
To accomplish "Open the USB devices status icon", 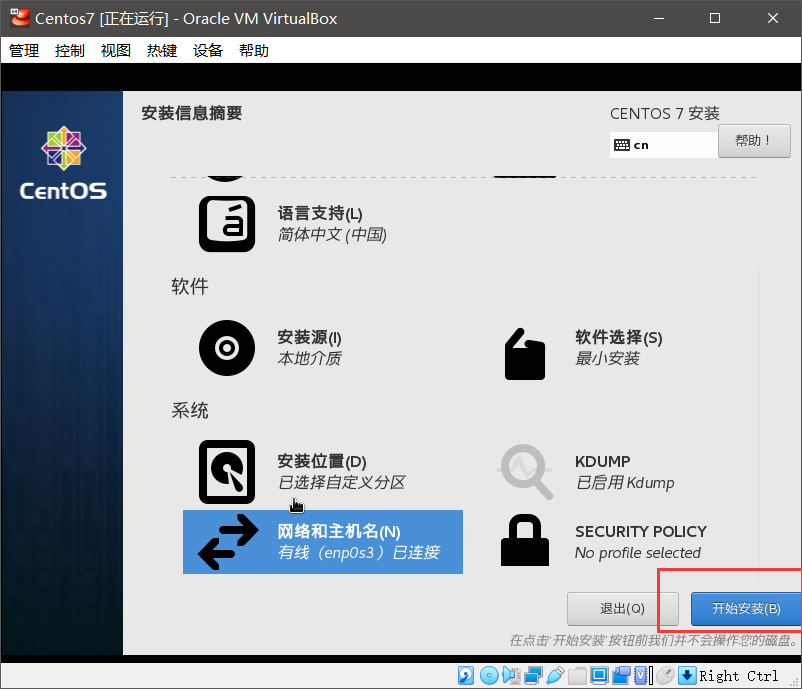I will (x=555, y=675).
